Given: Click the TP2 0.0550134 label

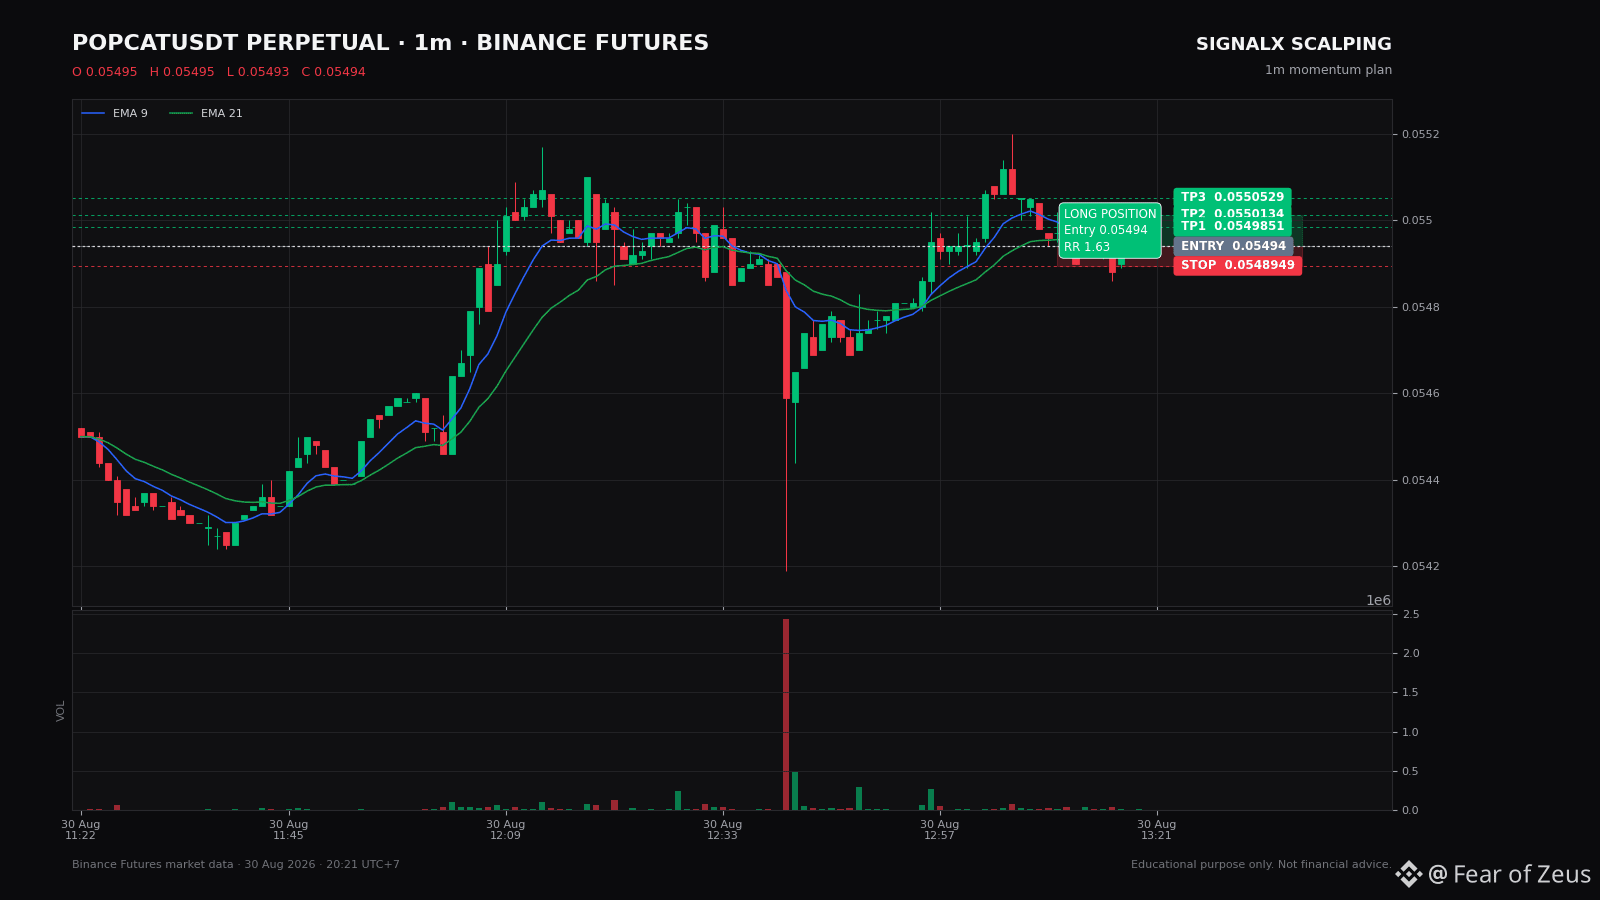Looking at the screenshot, I should tap(1232, 213).
